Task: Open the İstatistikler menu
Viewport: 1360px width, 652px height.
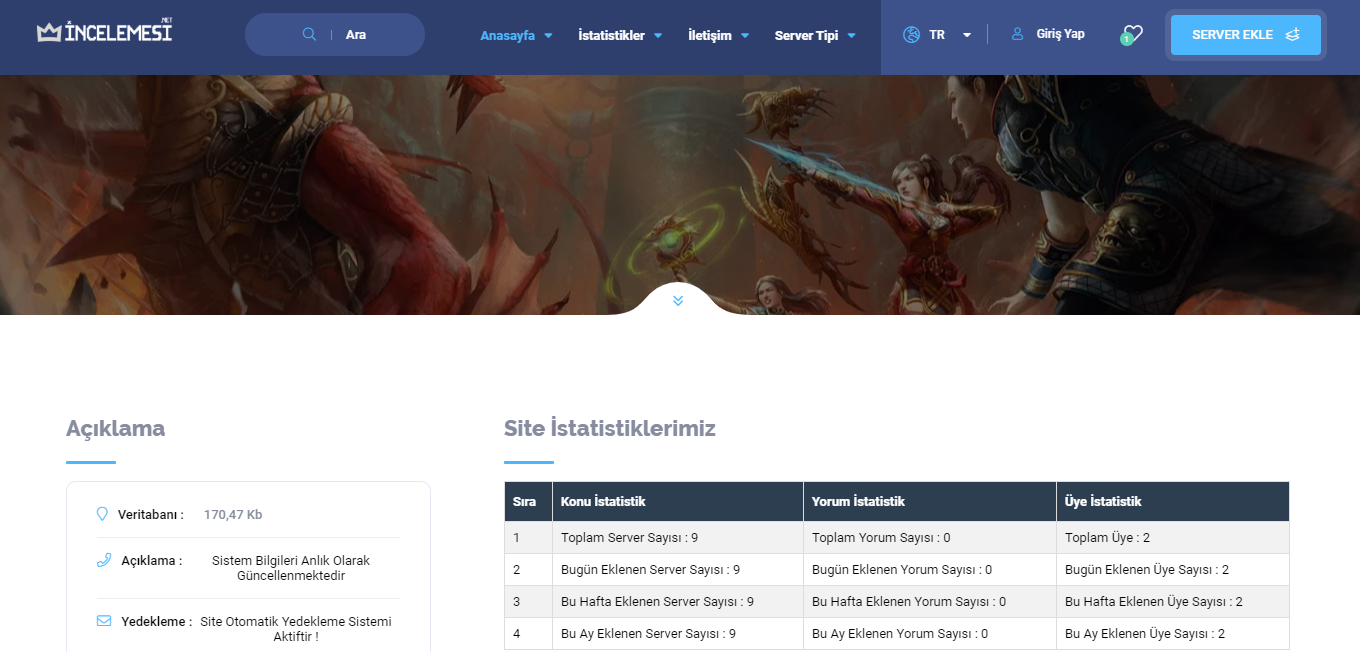Action: [x=611, y=35]
